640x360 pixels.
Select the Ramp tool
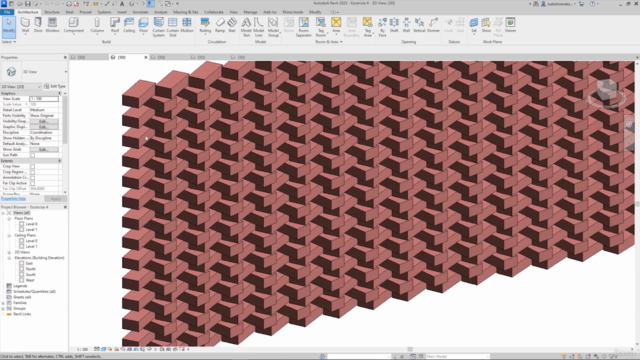pyautogui.click(x=220, y=25)
